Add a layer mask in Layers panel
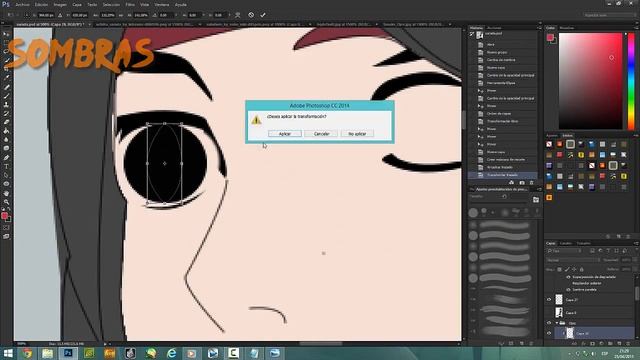640x360 pixels. (x=593, y=344)
